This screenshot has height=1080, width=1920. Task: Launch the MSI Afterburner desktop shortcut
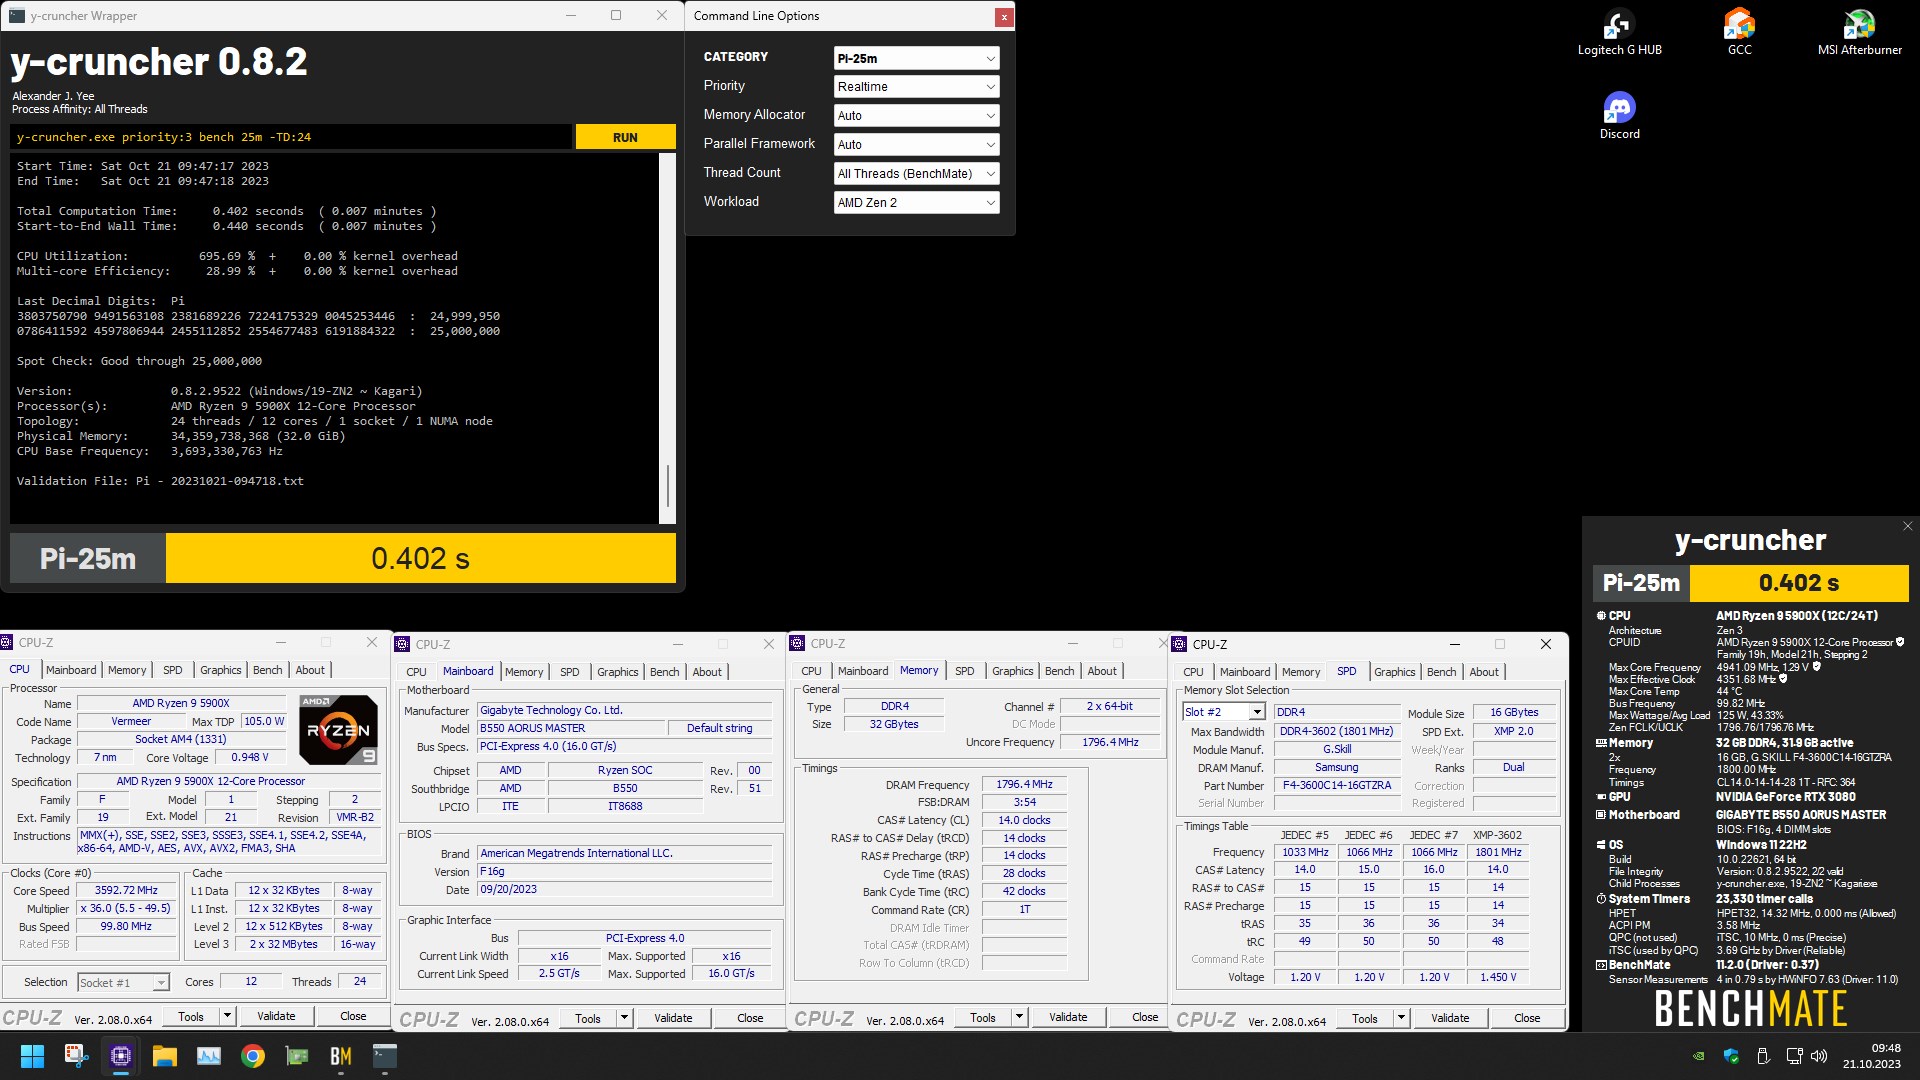[1859, 32]
